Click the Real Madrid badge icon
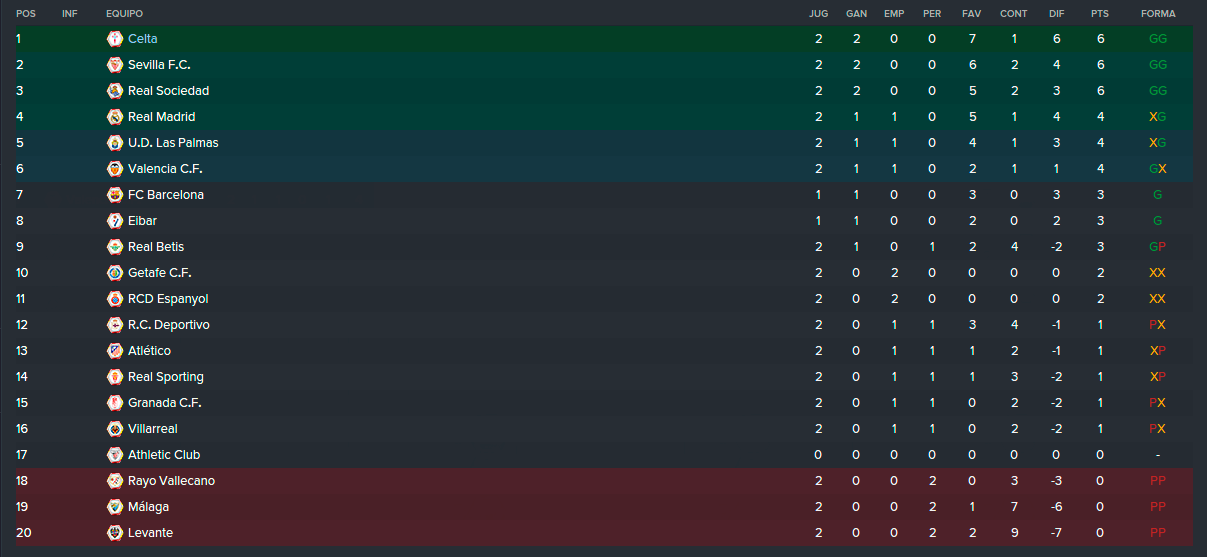Viewport: 1207px width, 557px height. tap(115, 117)
